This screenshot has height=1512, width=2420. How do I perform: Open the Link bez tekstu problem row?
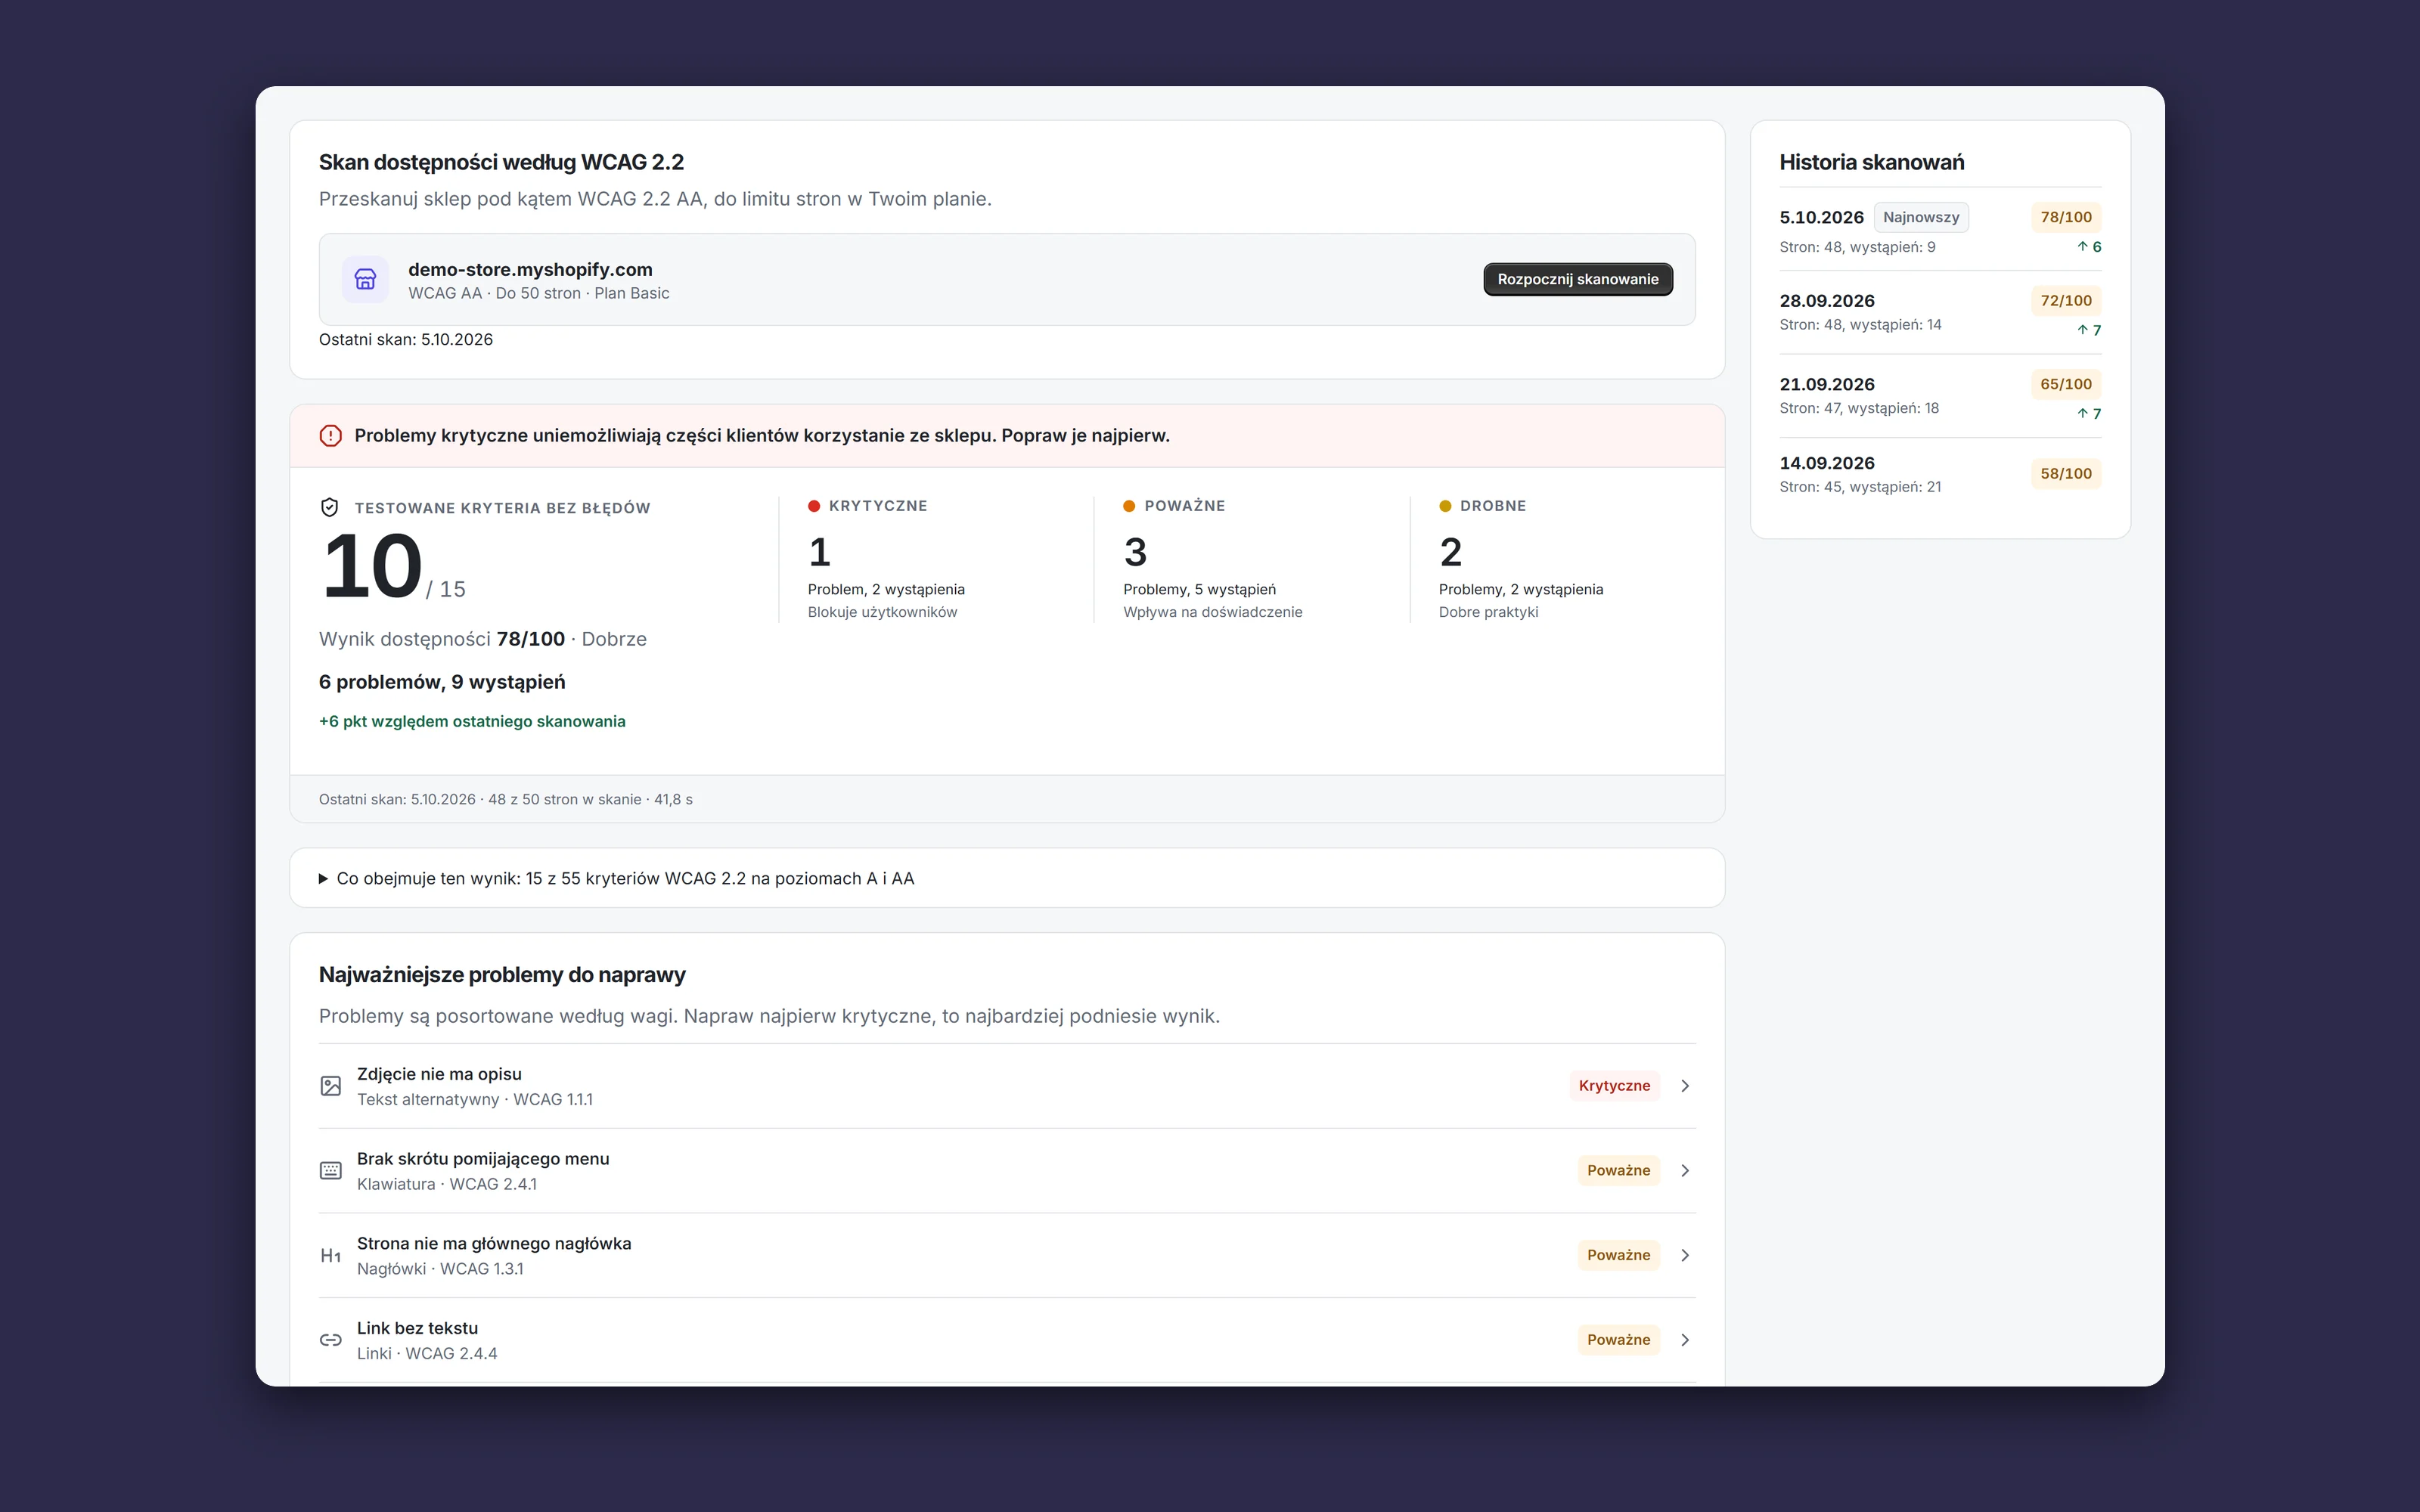1007,1340
